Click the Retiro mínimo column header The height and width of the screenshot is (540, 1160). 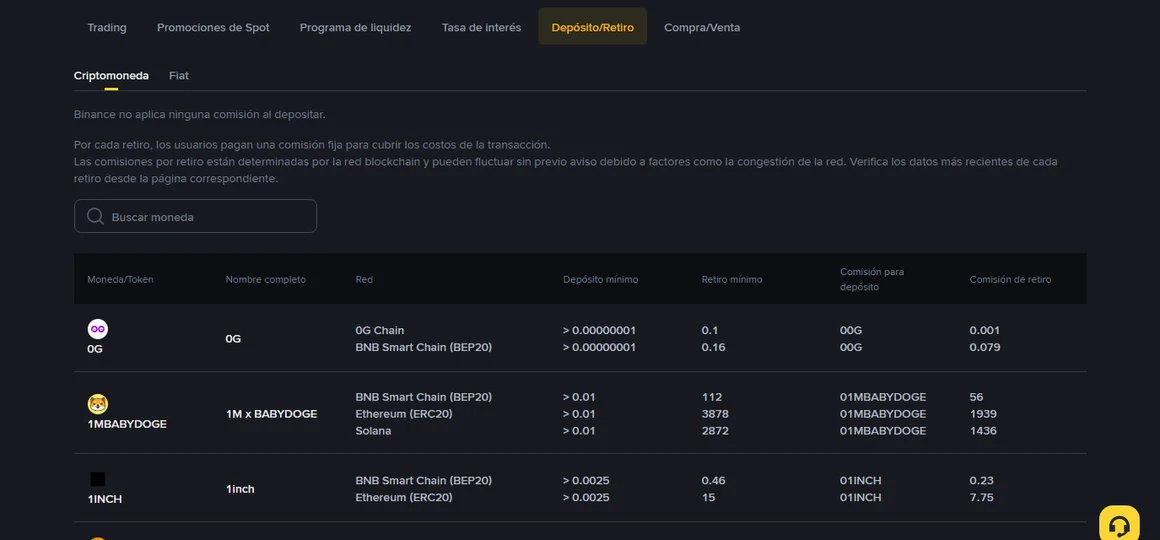[x=732, y=280]
